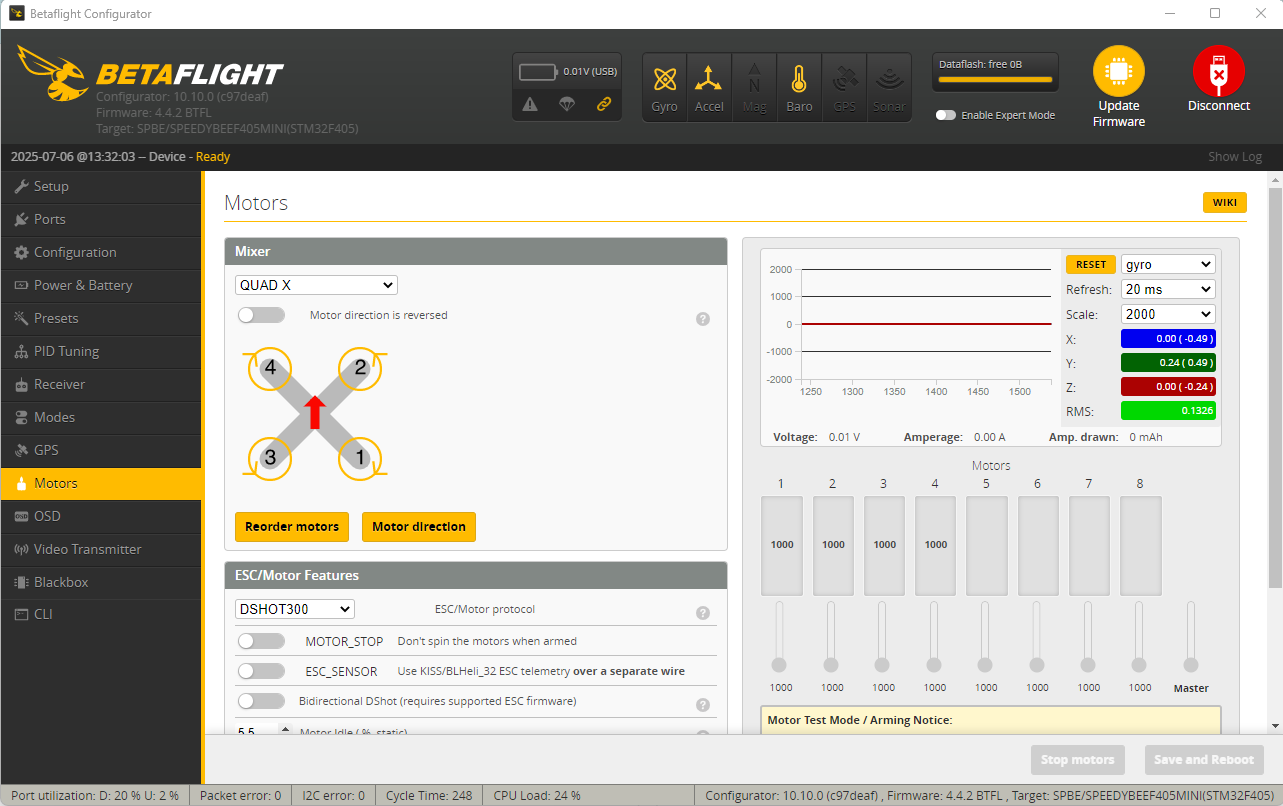Screen dimensions: 1283x806
Task: Click the Betaflight bee logo
Action: [x=52, y=73]
